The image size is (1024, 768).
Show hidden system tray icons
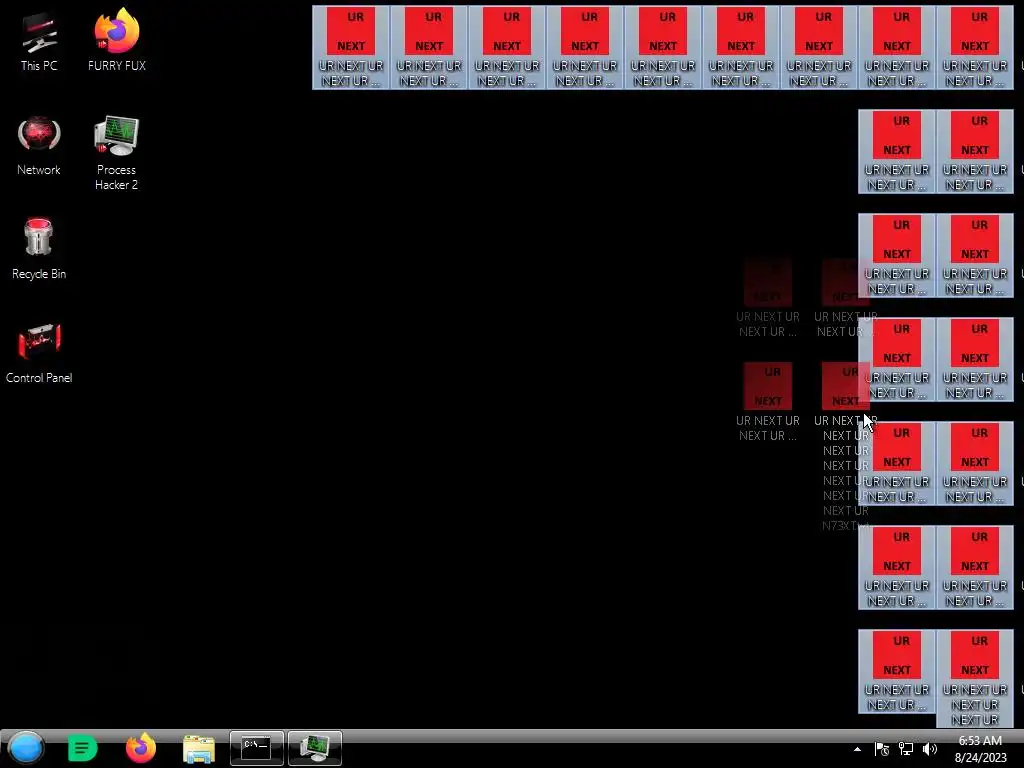tap(857, 749)
